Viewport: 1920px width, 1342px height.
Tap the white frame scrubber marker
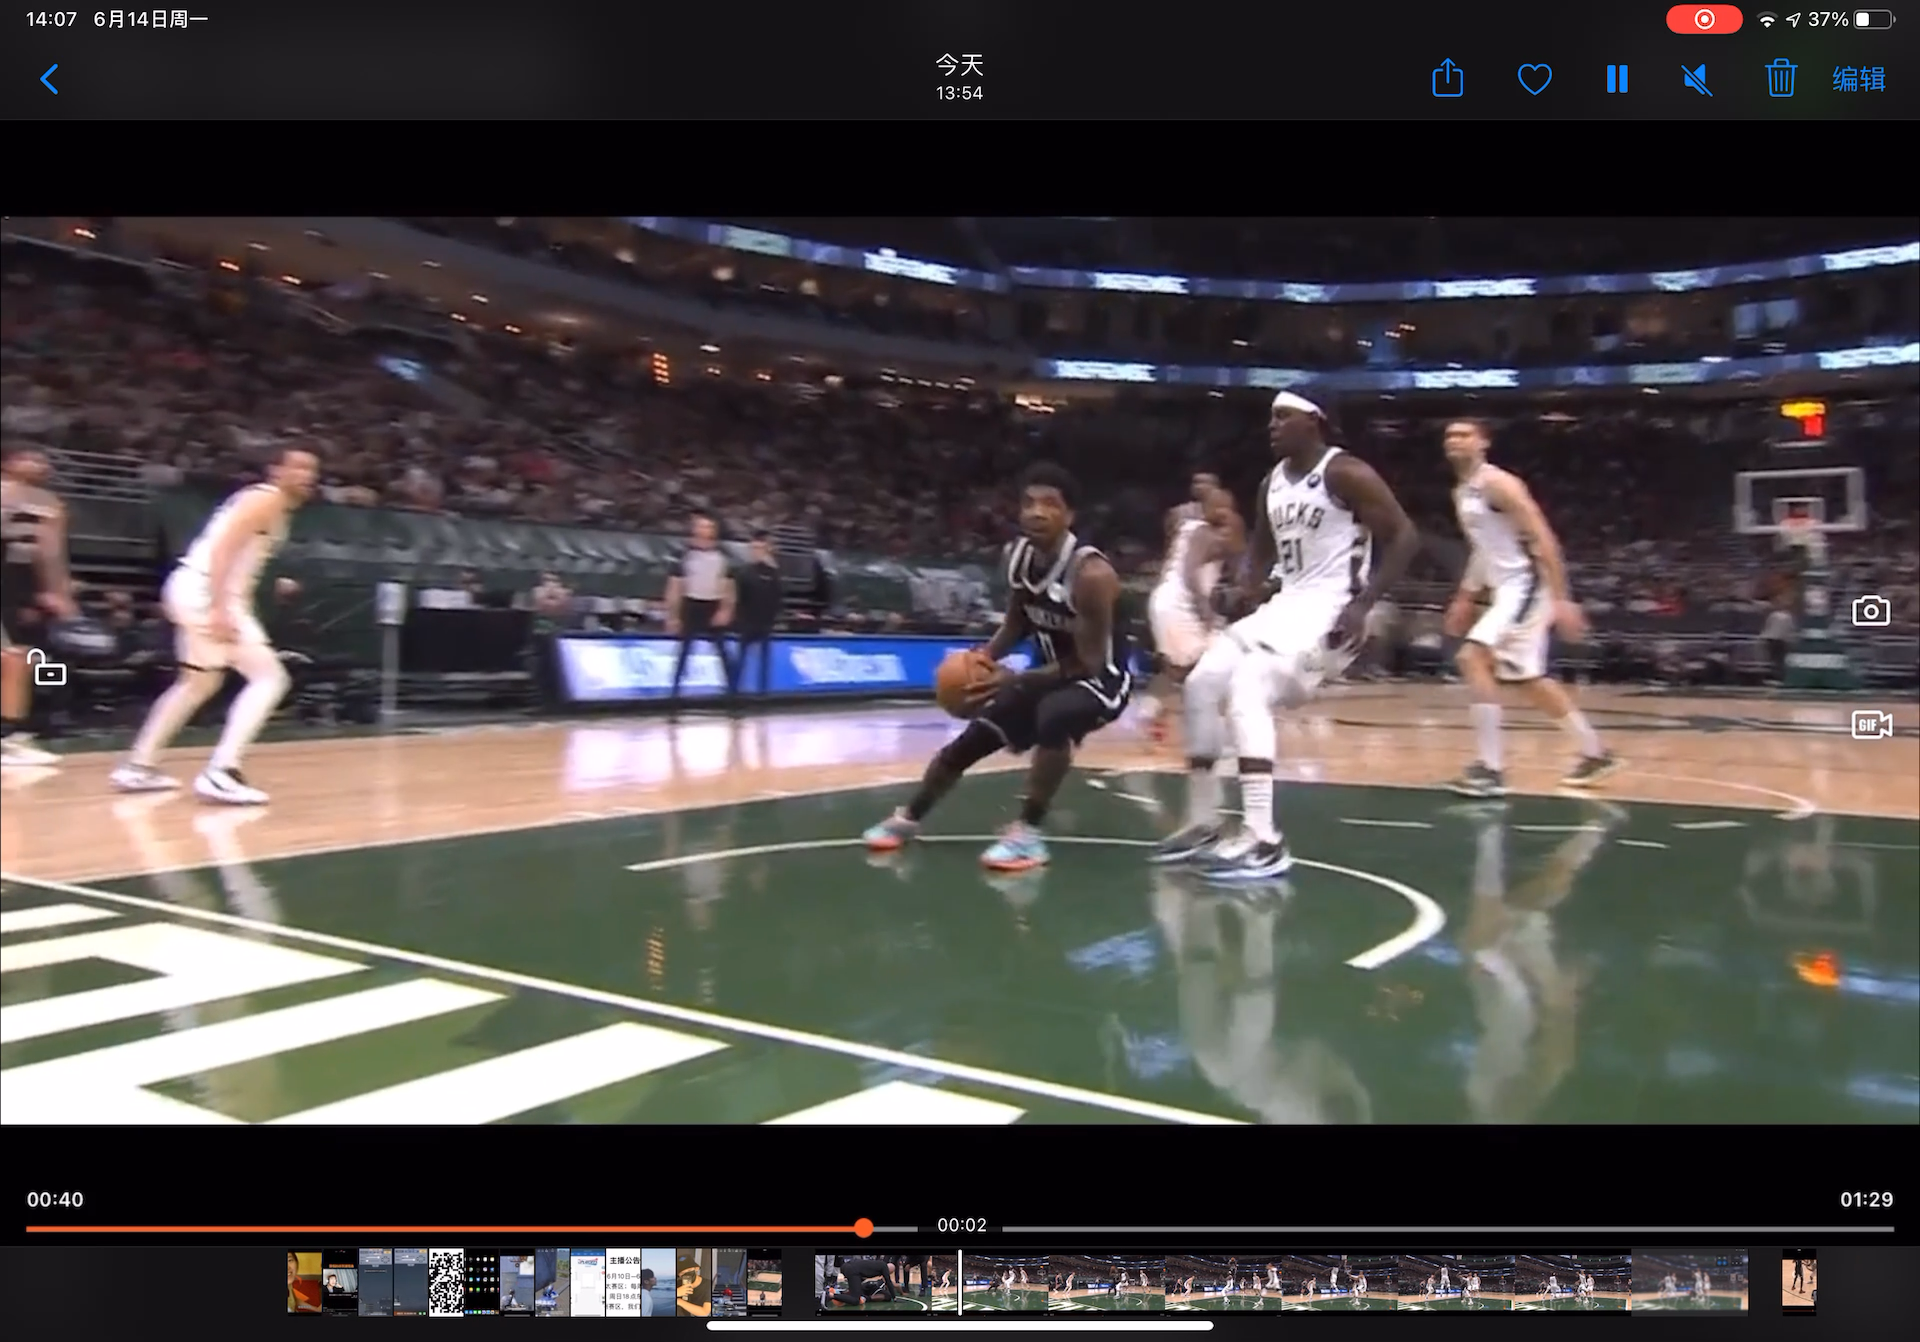960,1281
